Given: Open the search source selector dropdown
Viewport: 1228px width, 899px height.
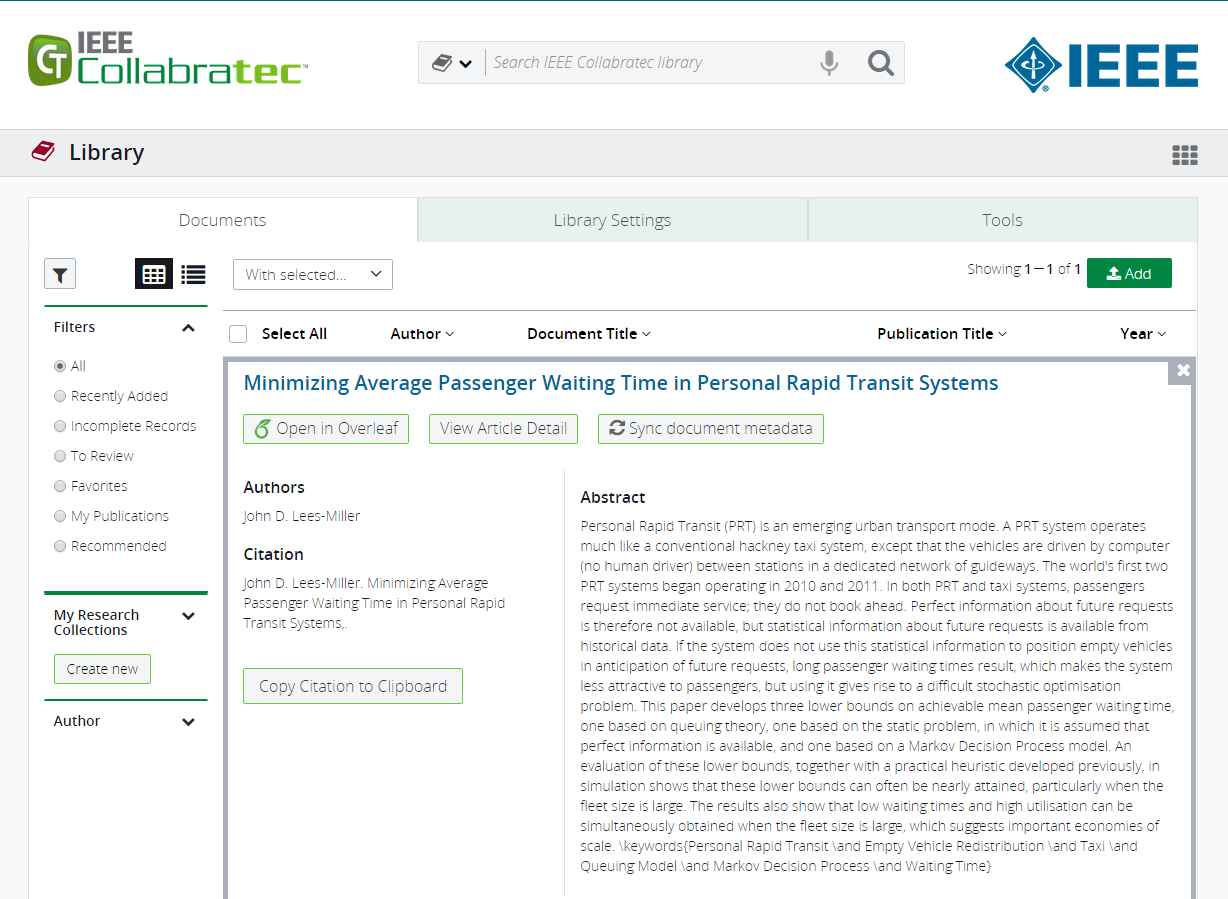Looking at the screenshot, I should (x=452, y=62).
